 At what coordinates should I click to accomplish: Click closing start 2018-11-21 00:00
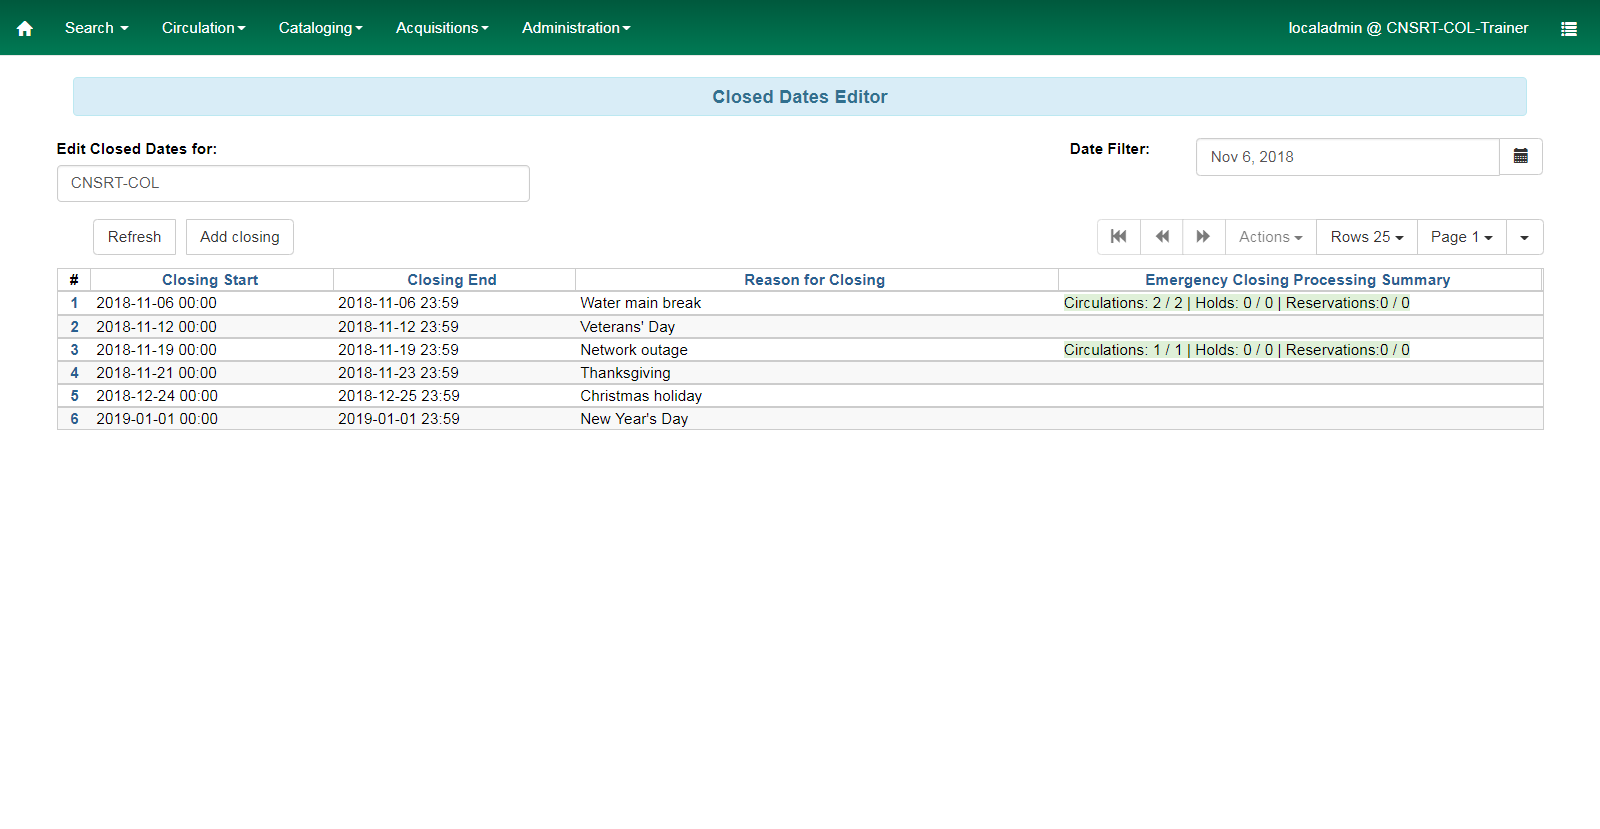click(x=156, y=373)
